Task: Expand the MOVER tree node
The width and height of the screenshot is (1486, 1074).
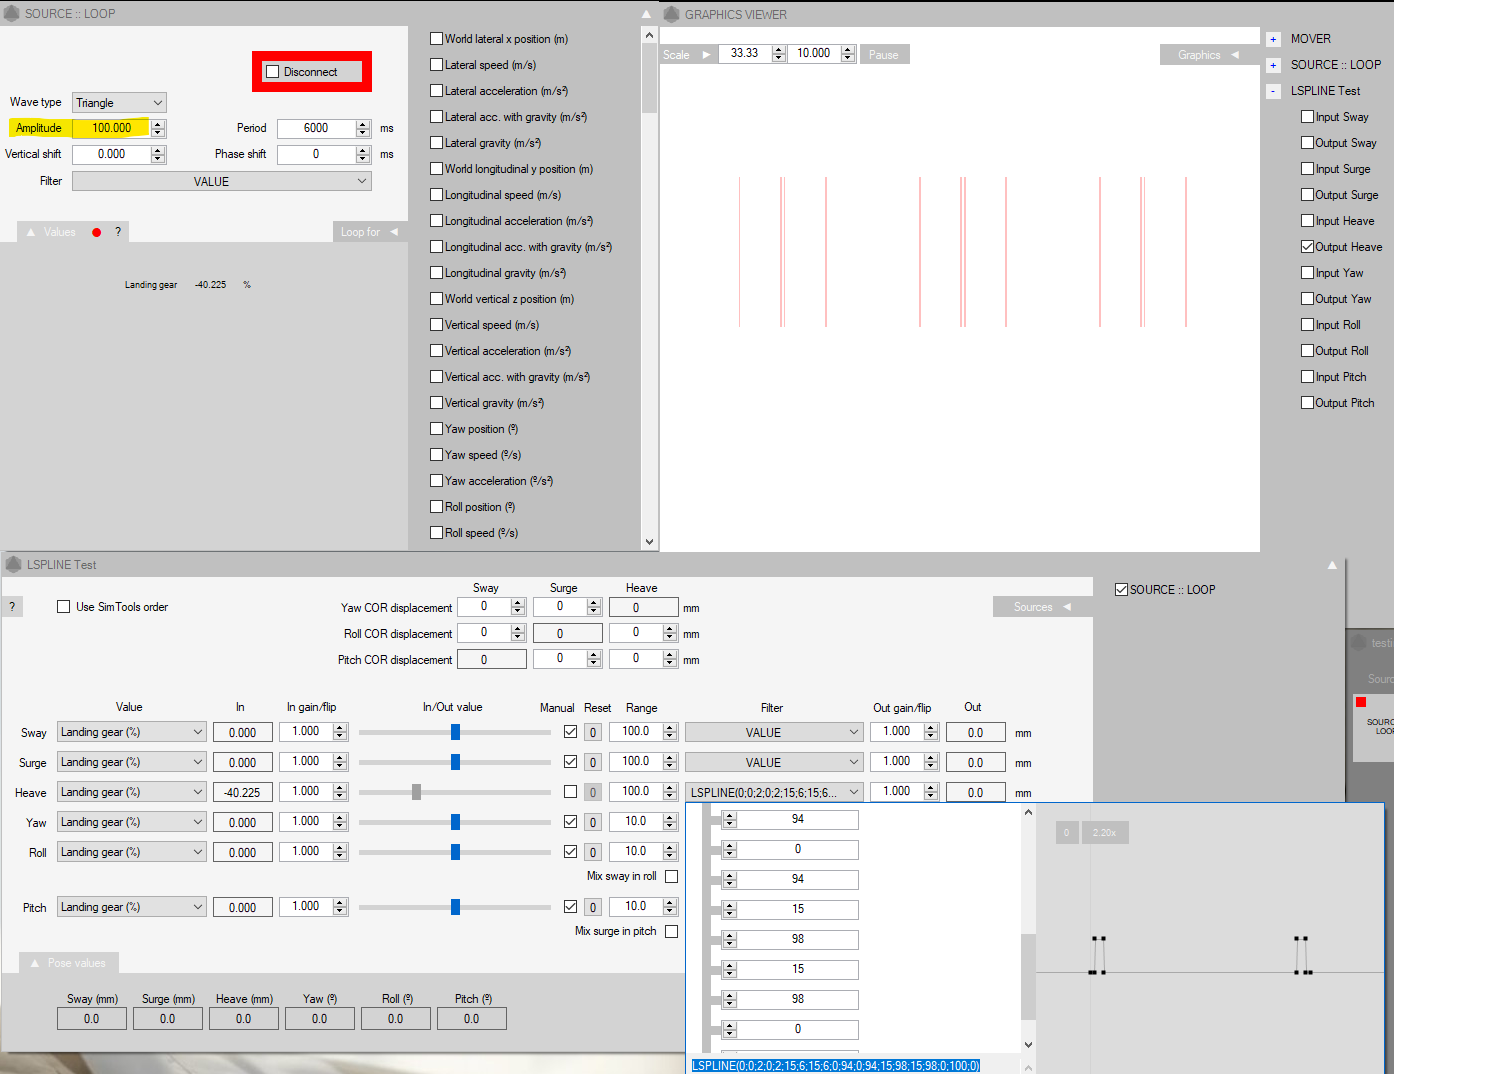Action: (1273, 40)
